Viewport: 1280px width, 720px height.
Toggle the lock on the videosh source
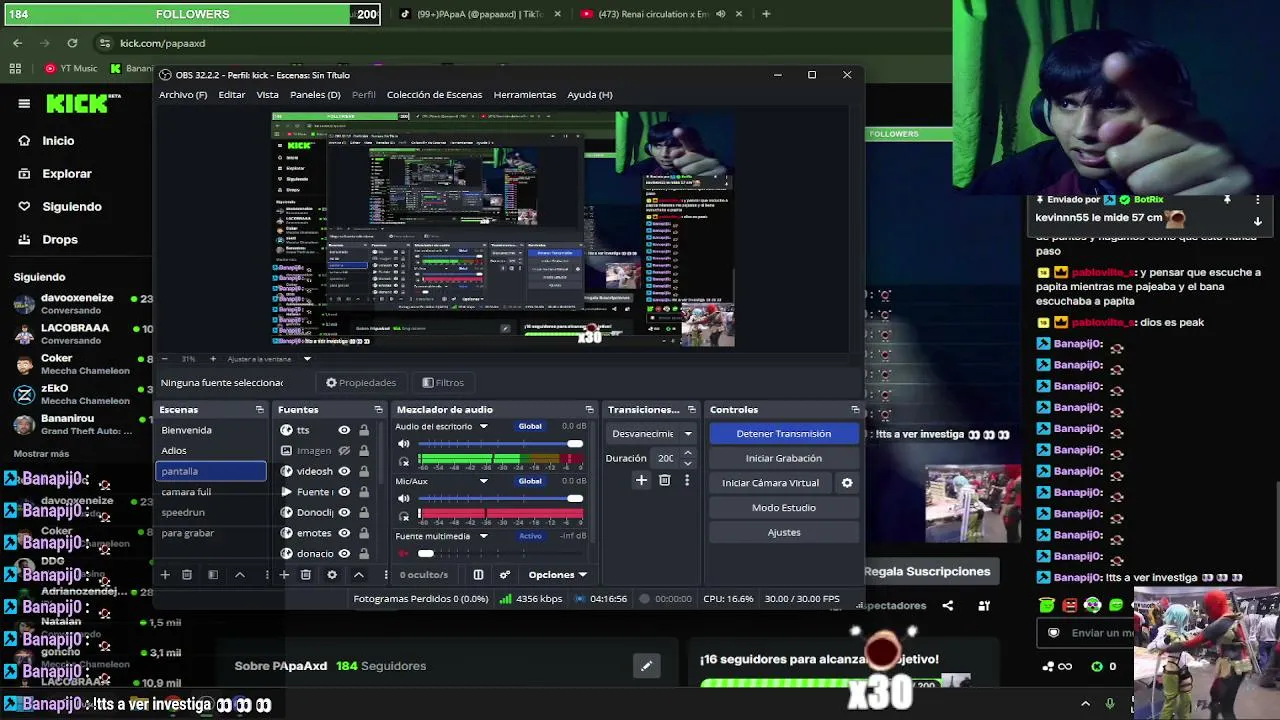364,471
